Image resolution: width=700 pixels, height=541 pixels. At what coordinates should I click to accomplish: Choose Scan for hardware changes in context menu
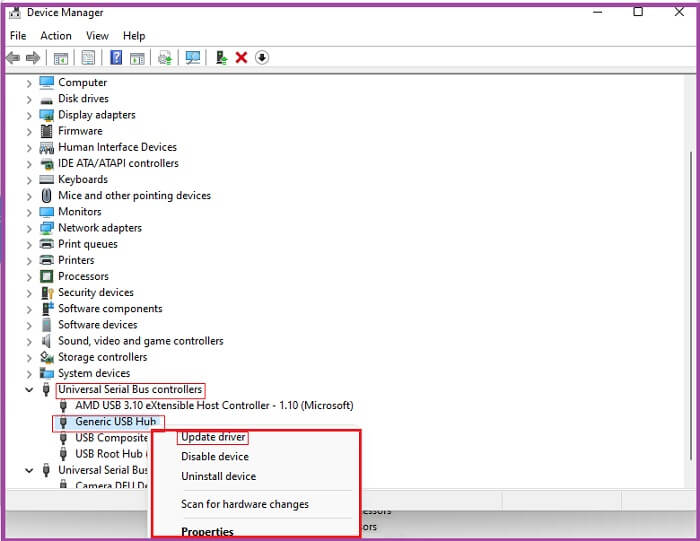coord(245,504)
